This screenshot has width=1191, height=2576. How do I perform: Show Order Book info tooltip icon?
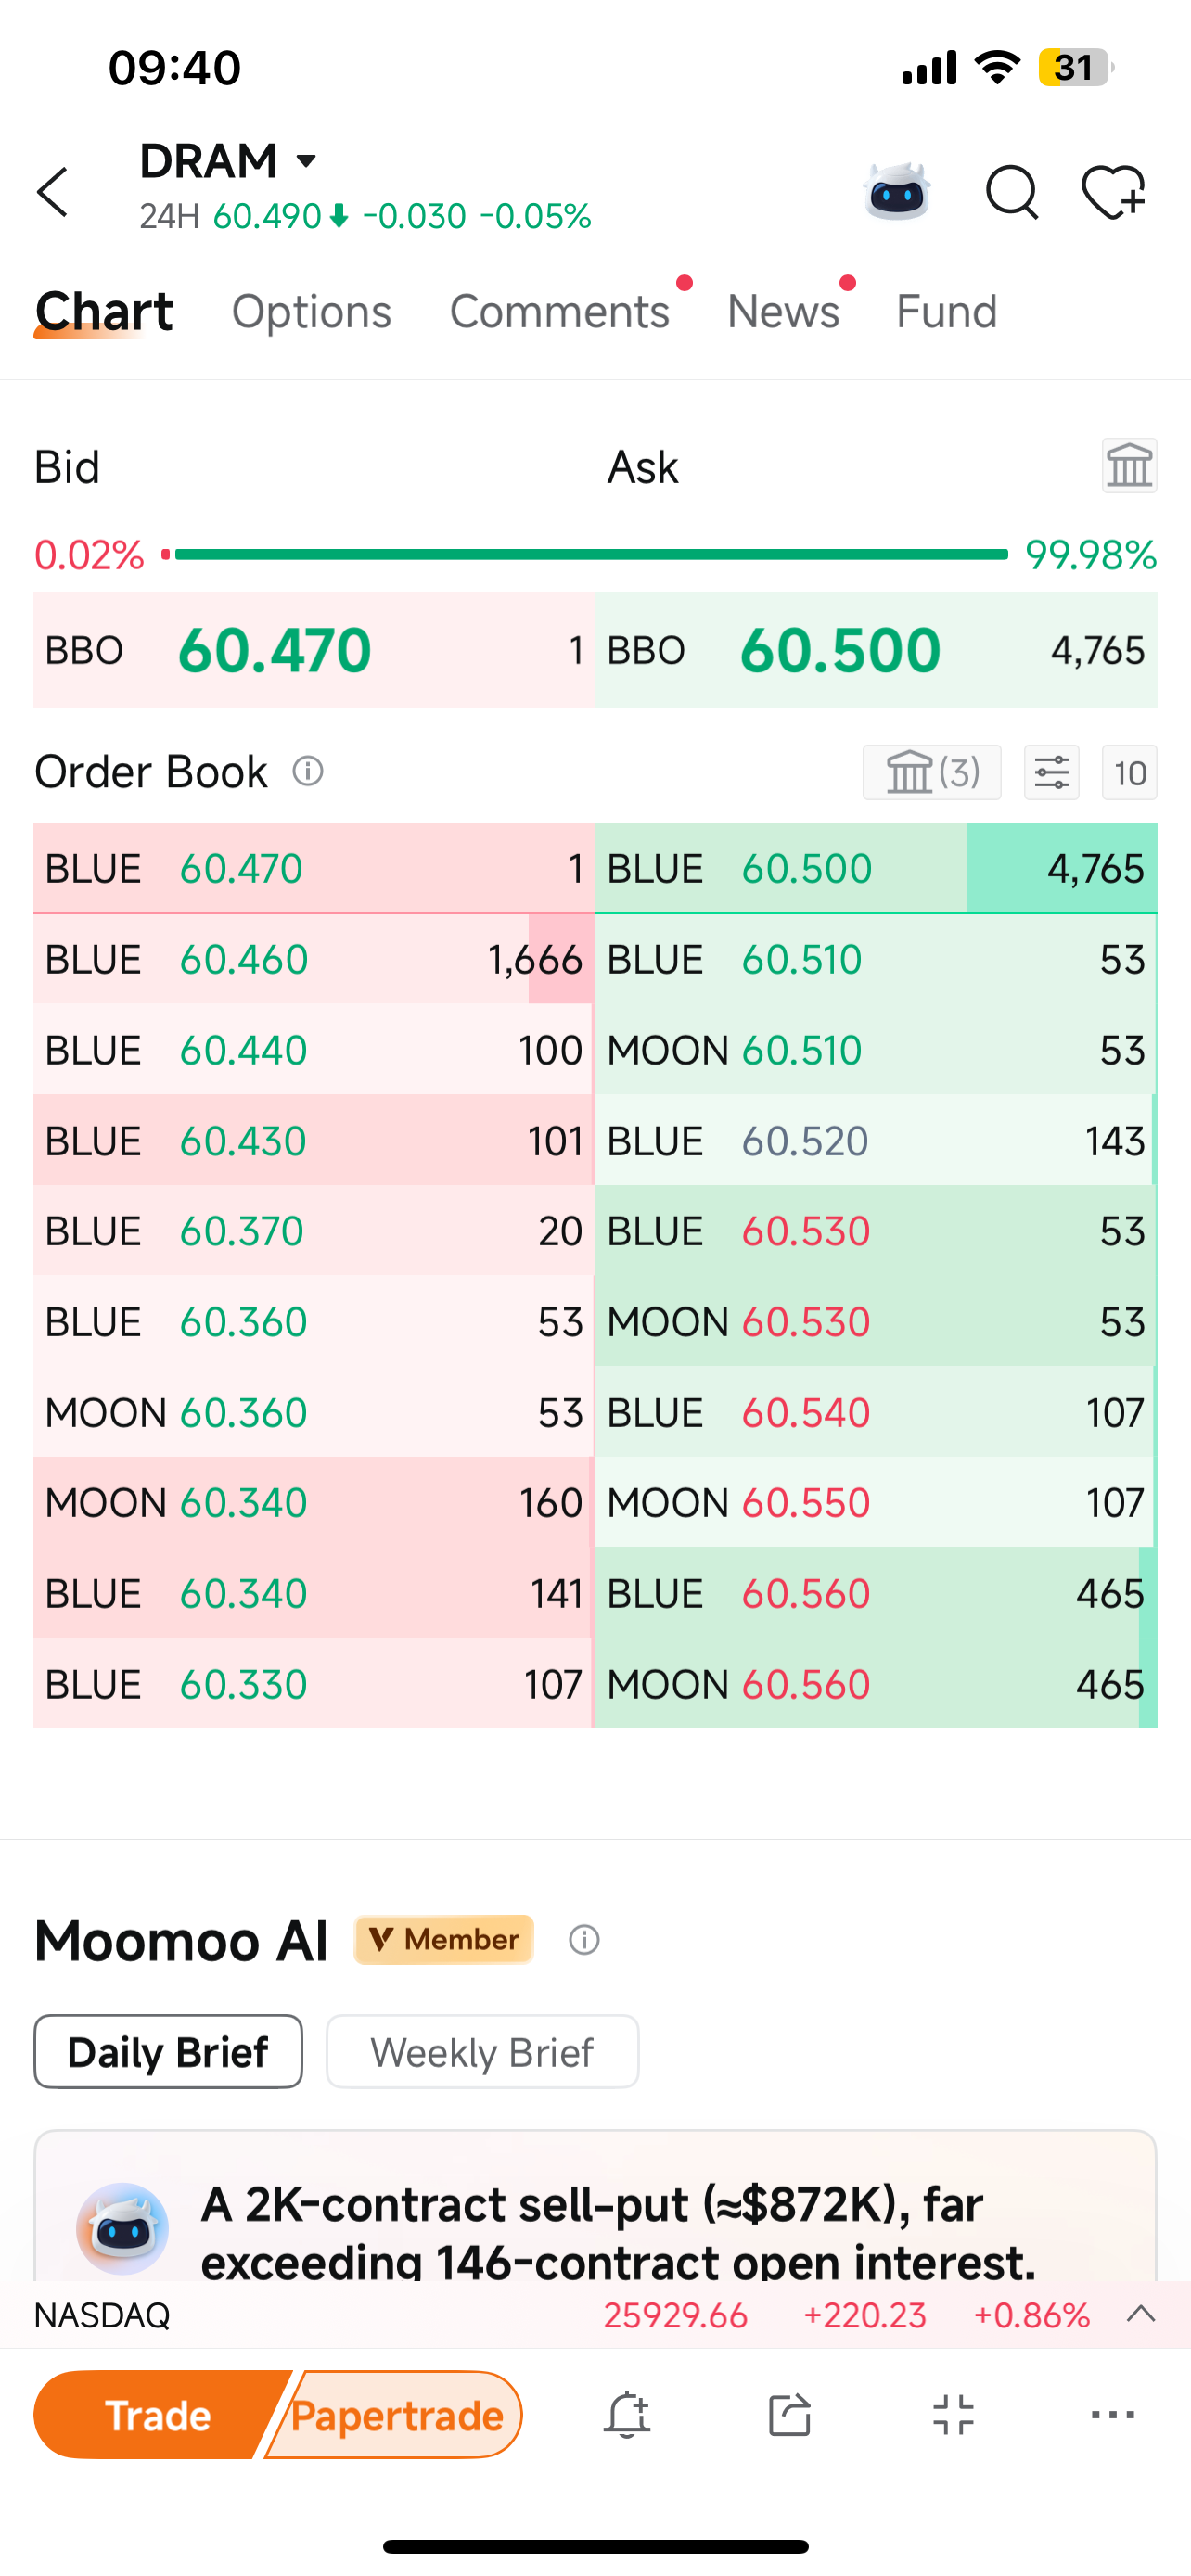click(308, 771)
